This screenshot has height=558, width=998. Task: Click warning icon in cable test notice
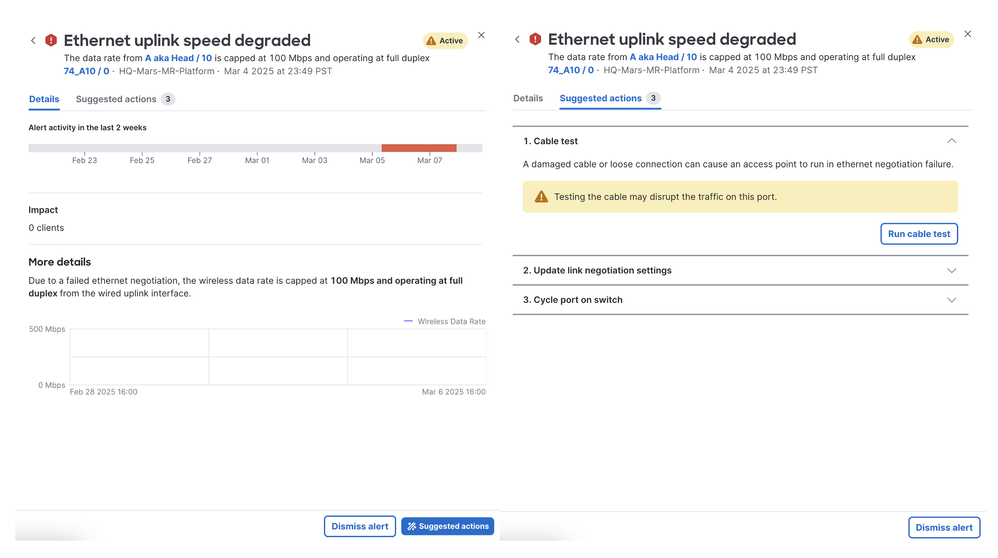point(541,197)
